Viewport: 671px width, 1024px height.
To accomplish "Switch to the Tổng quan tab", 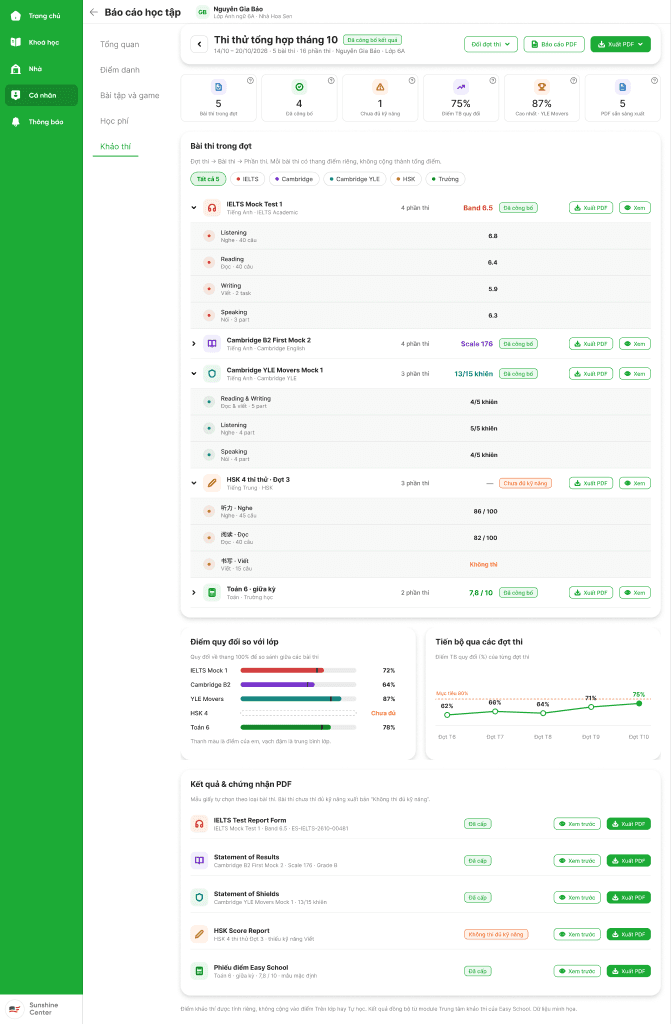I will point(120,44).
